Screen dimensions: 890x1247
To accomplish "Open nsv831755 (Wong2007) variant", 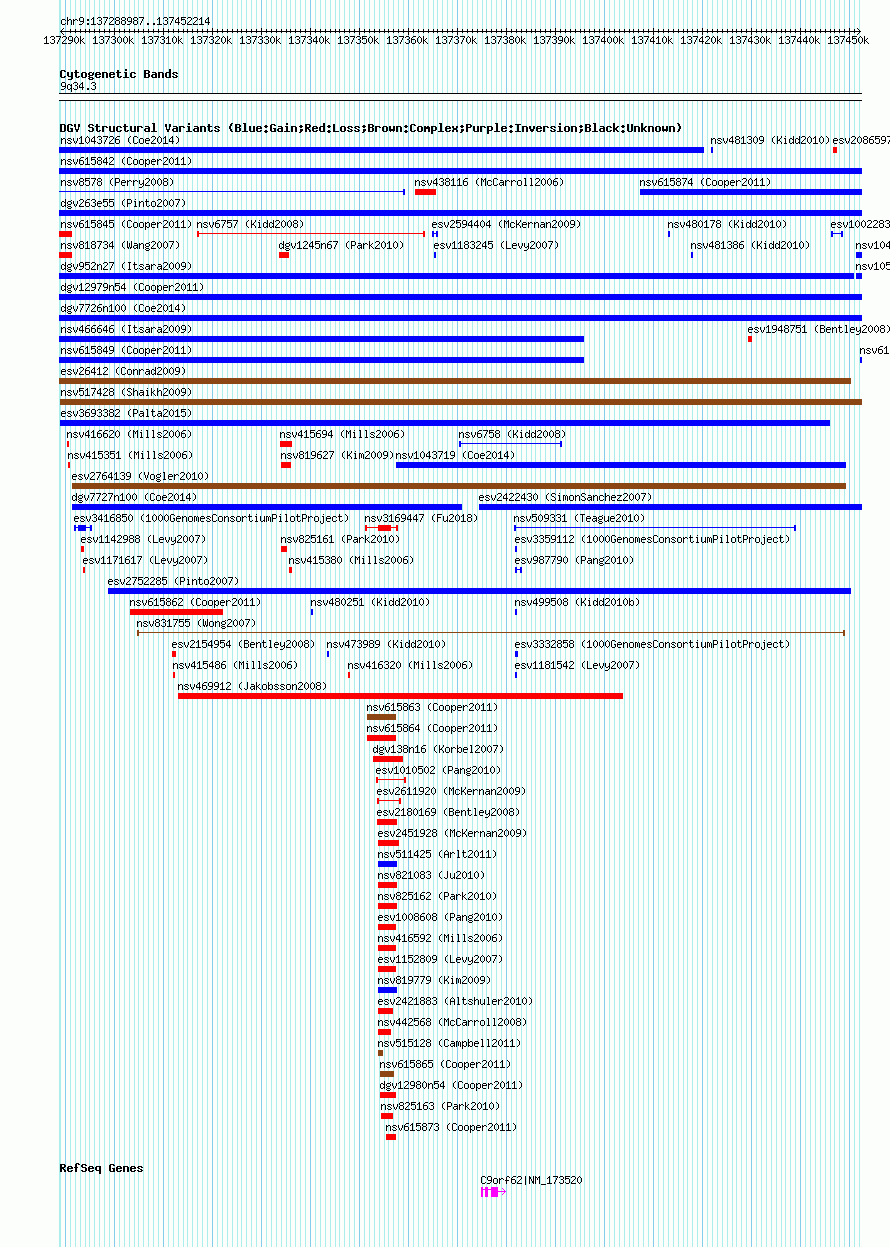I will [x=196, y=623].
